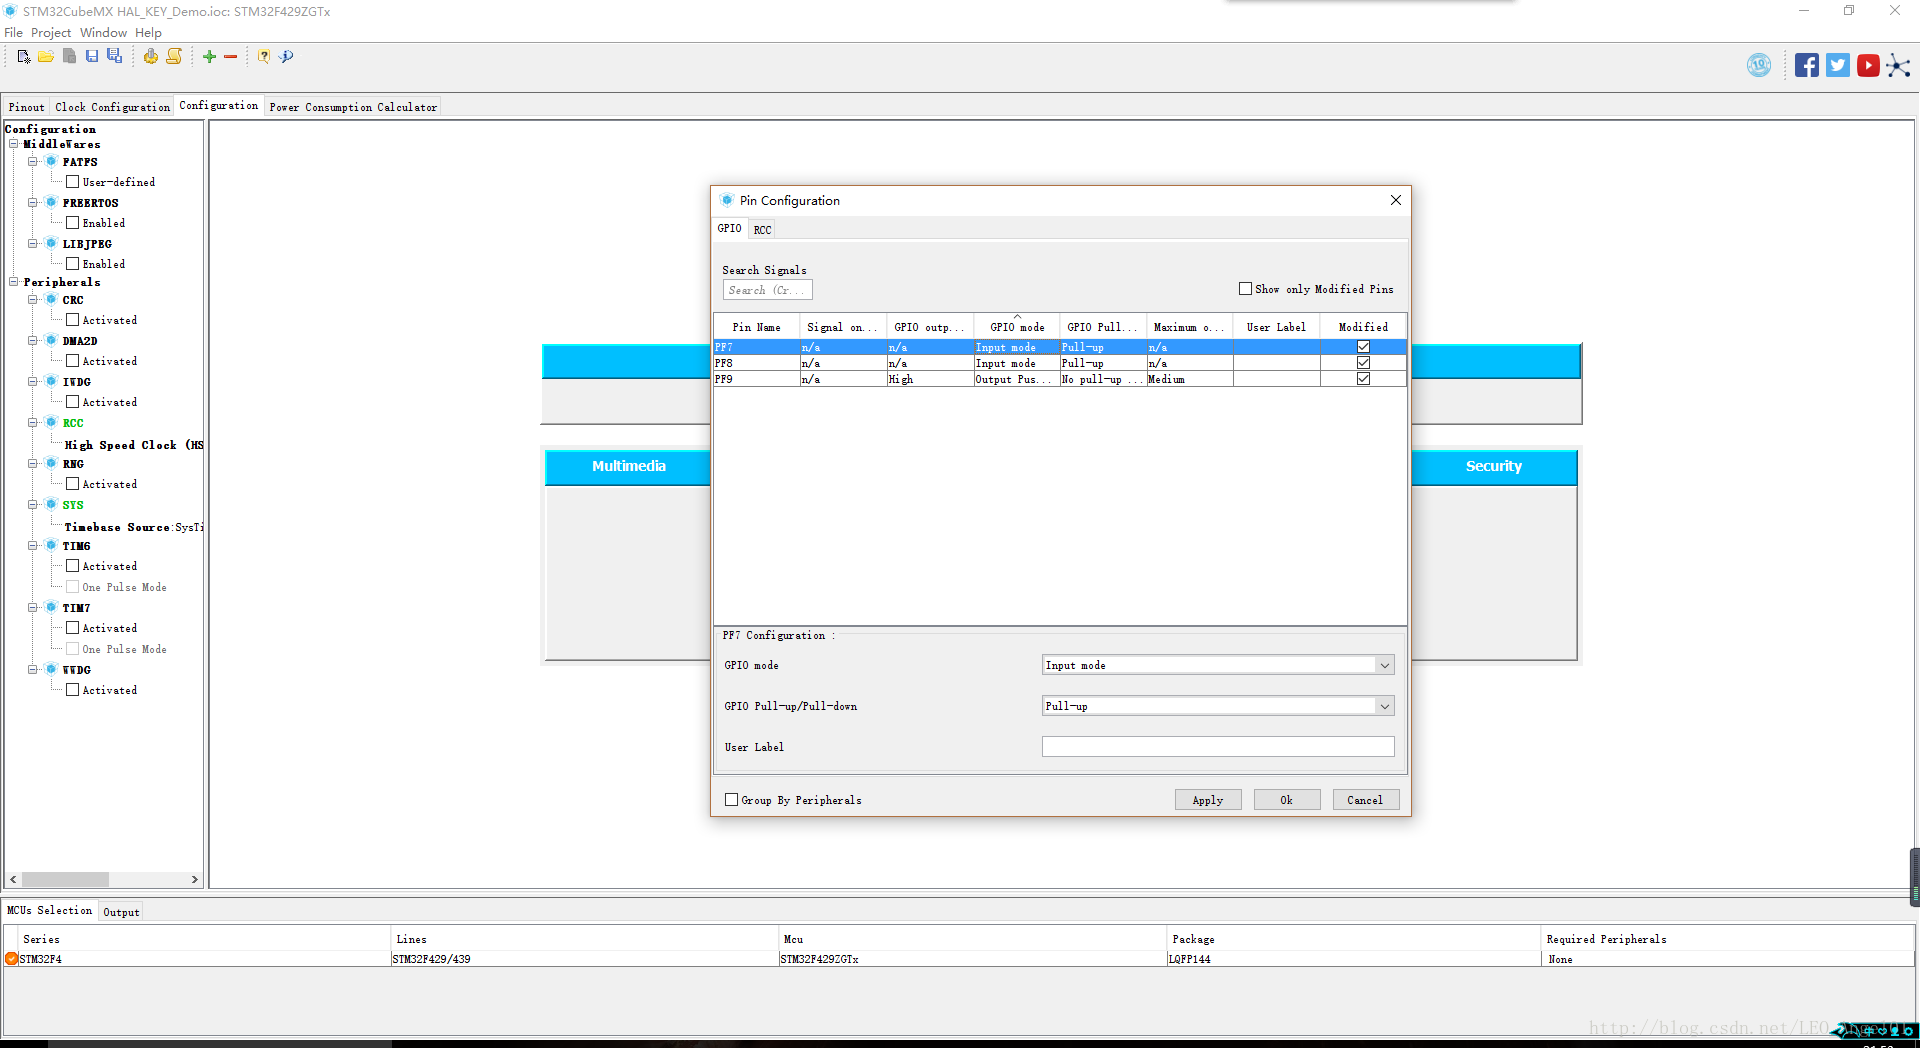1920x1048 pixels.
Task: Click the gear icon beside TIM6
Action: [51, 546]
